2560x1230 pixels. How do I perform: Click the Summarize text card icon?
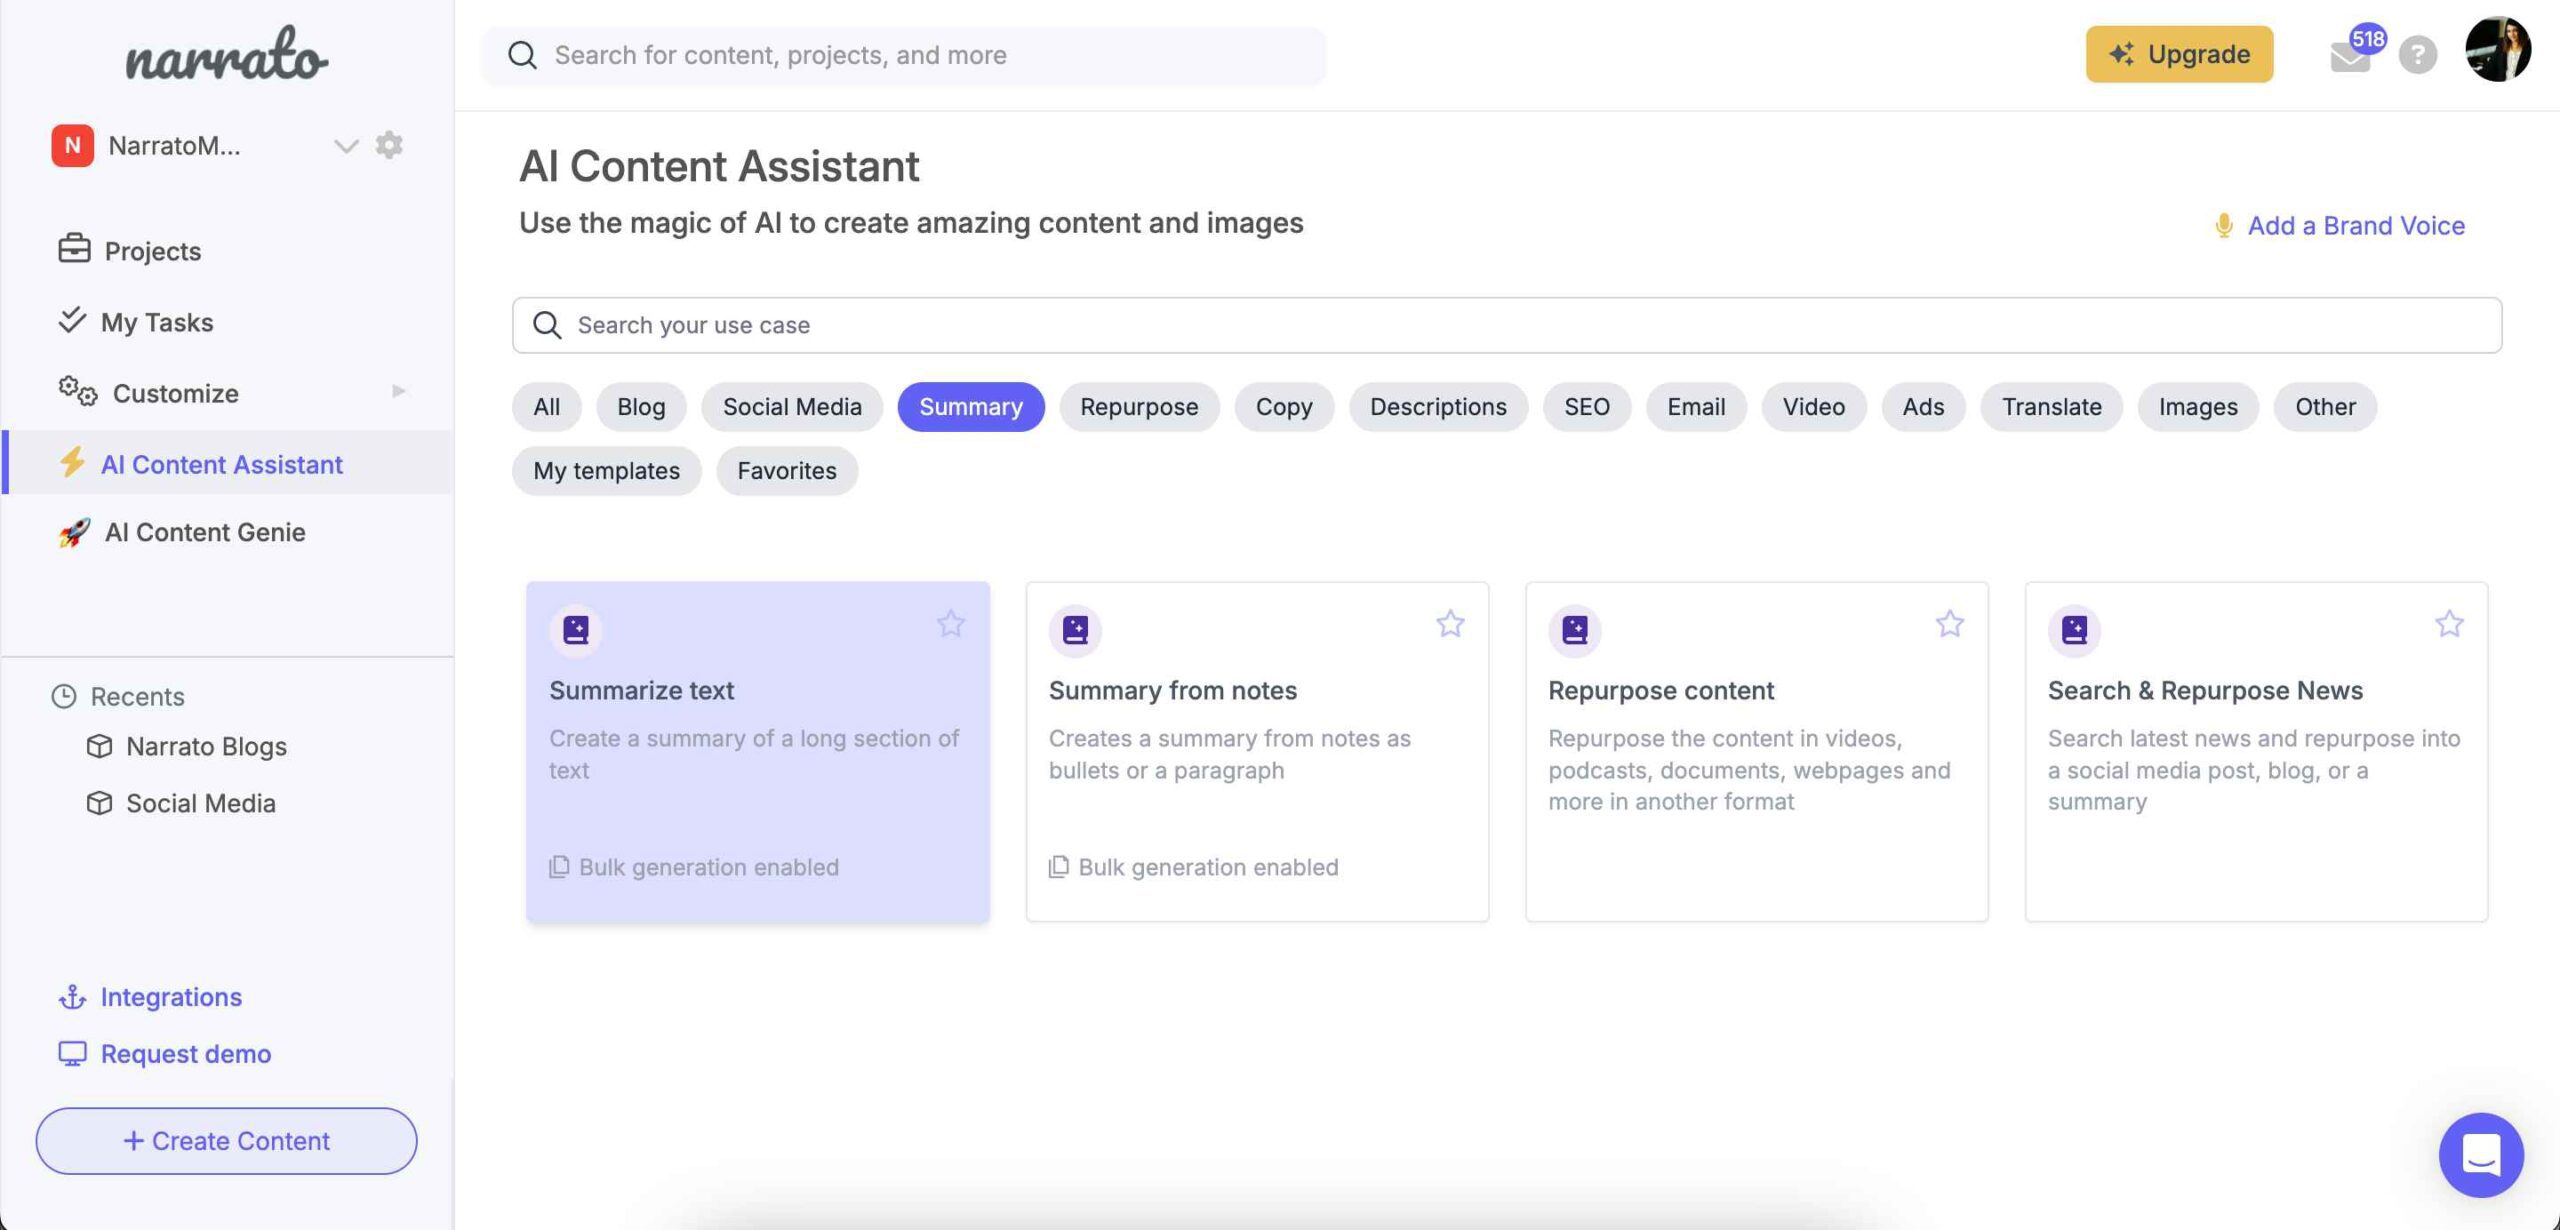point(576,630)
